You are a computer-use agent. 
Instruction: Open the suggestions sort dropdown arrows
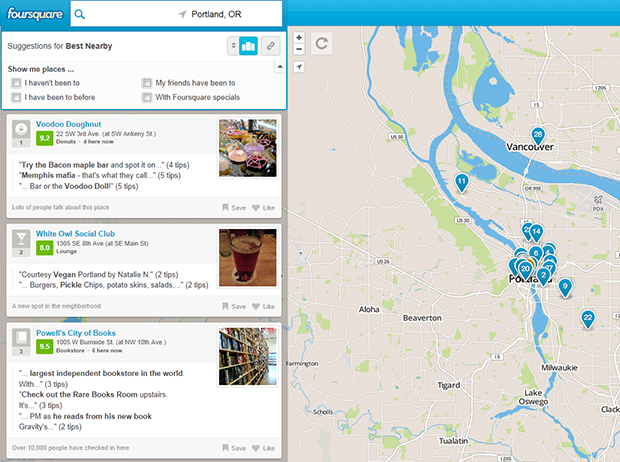(233, 46)
